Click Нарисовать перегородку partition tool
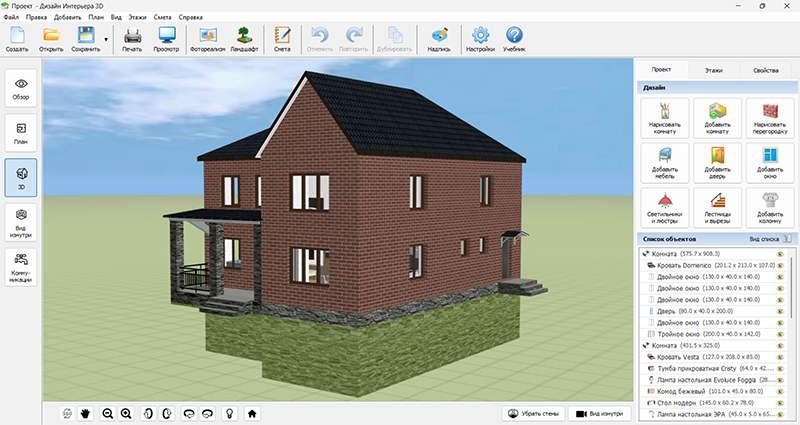Image resolution: width=800 pixels, height=425 pixels. coord(770,118)
